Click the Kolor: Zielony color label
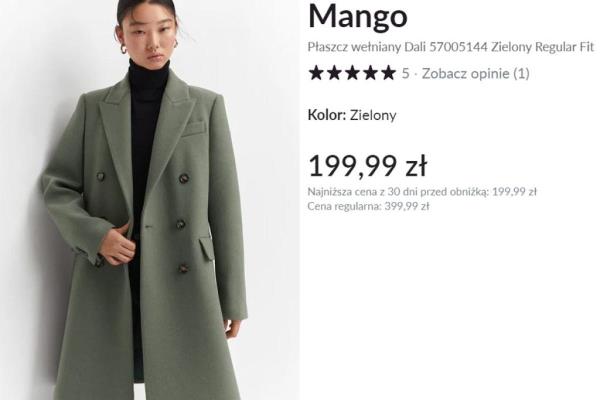The height and width of the screenshot is (400, 600). coord(352,115)
